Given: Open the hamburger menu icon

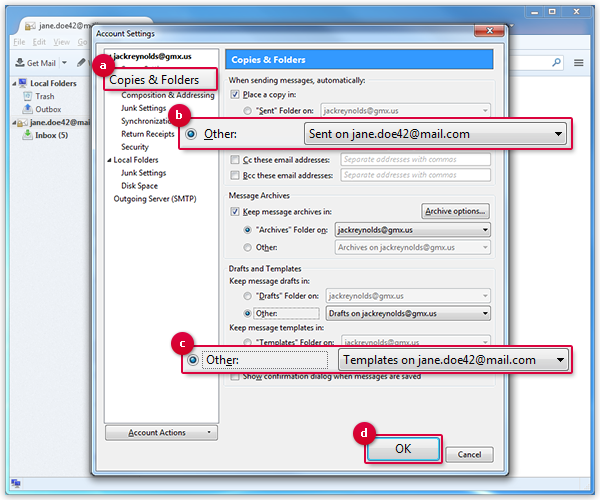Looking at the screenshot, I should [x=579, y=63].
